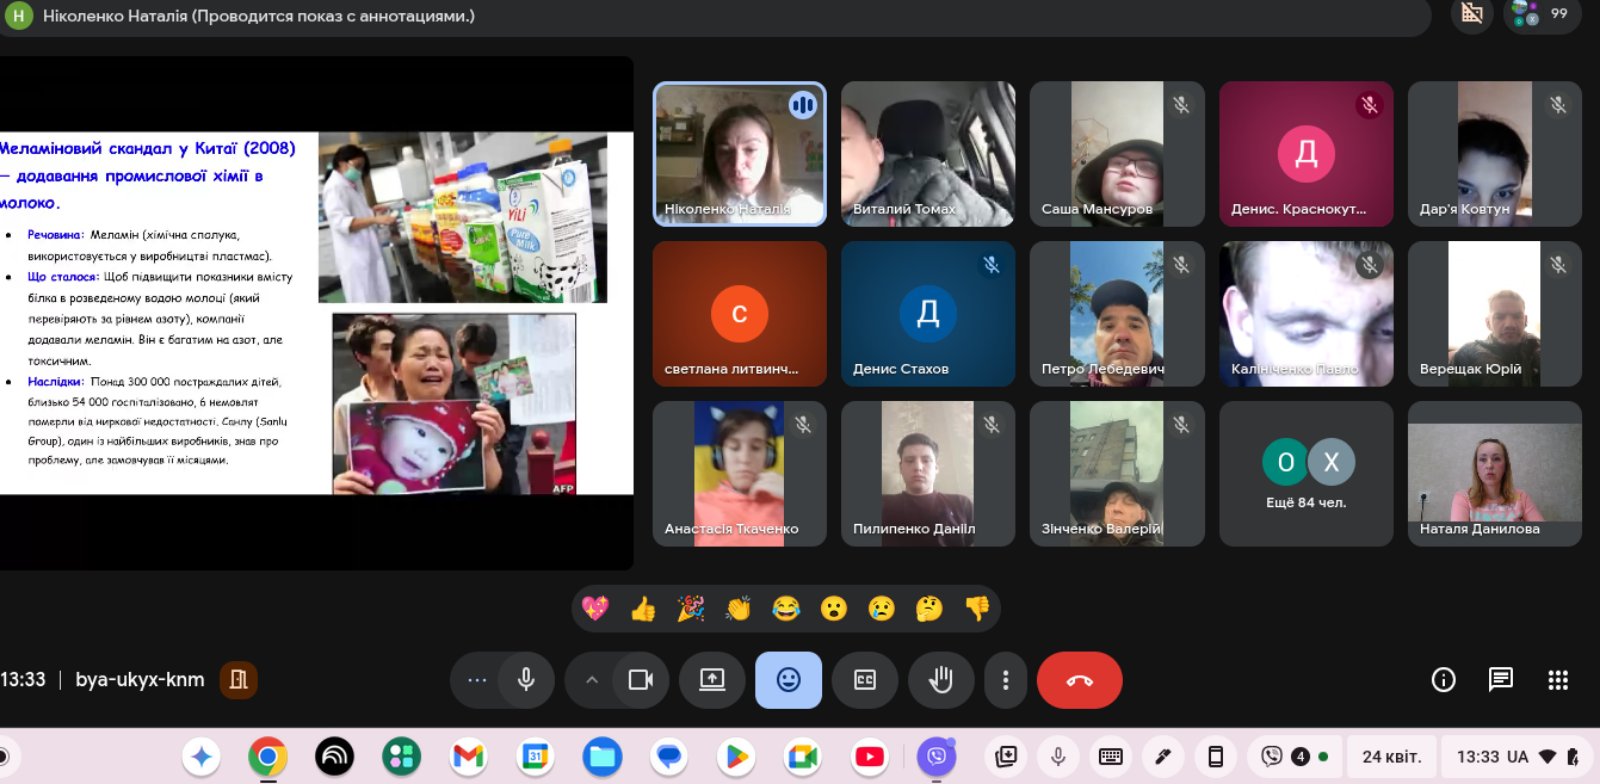Toggle closed captions
Viewport: 1600px width, 784px height.
(x=865, y=680)
